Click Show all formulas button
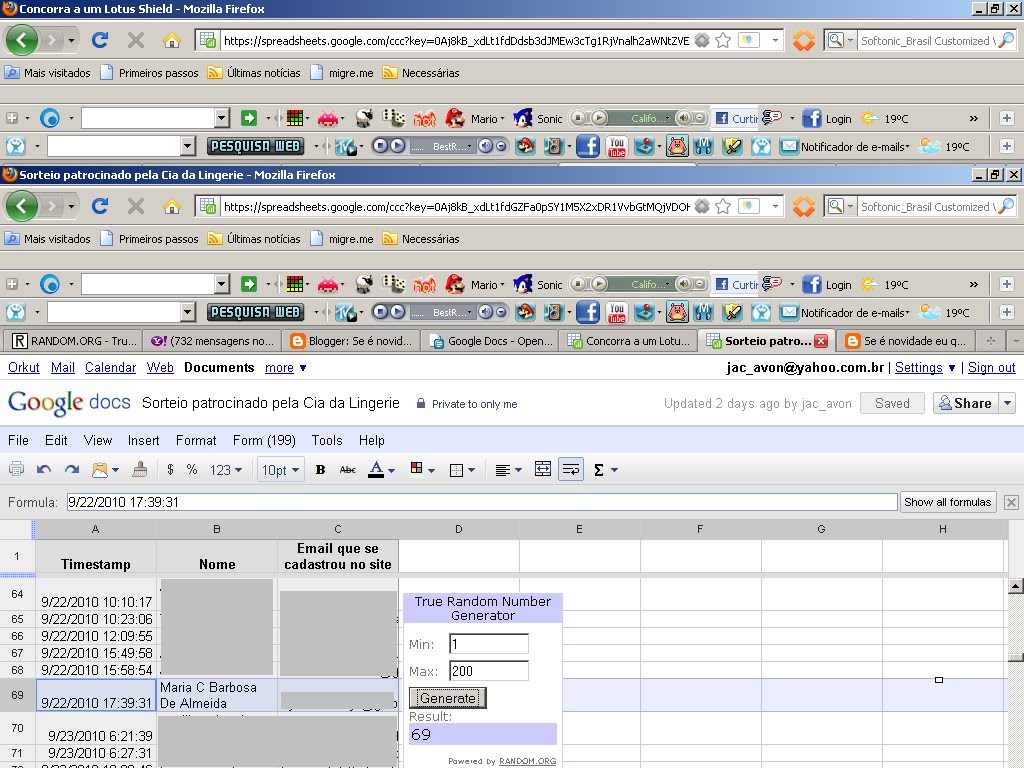This screenshot has height=768, width=1024. click(x=948, y=502)
